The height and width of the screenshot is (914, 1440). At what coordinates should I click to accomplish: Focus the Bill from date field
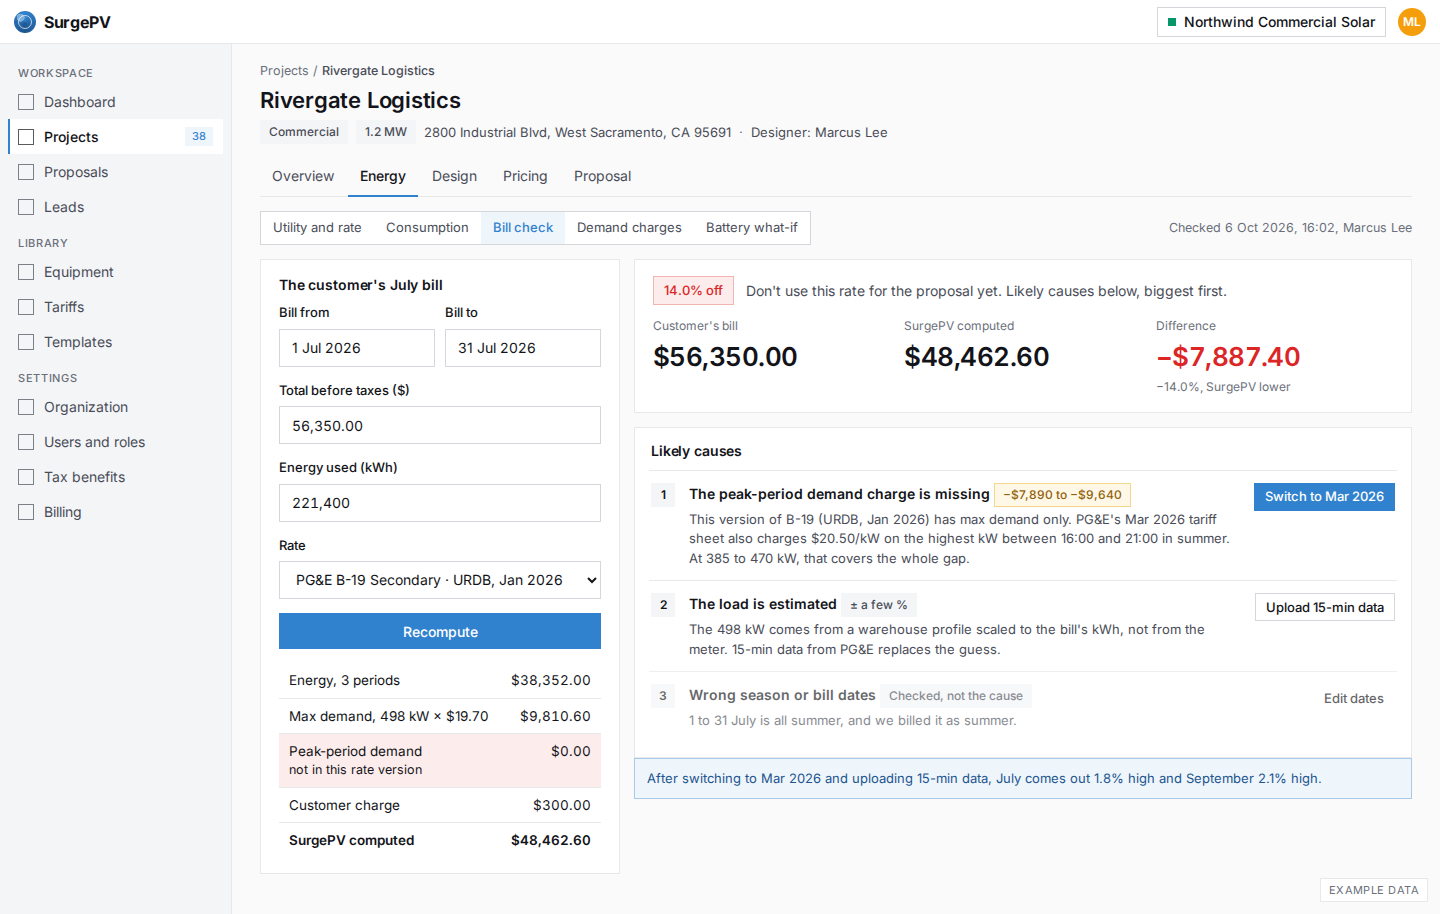[x=357, y=348]
